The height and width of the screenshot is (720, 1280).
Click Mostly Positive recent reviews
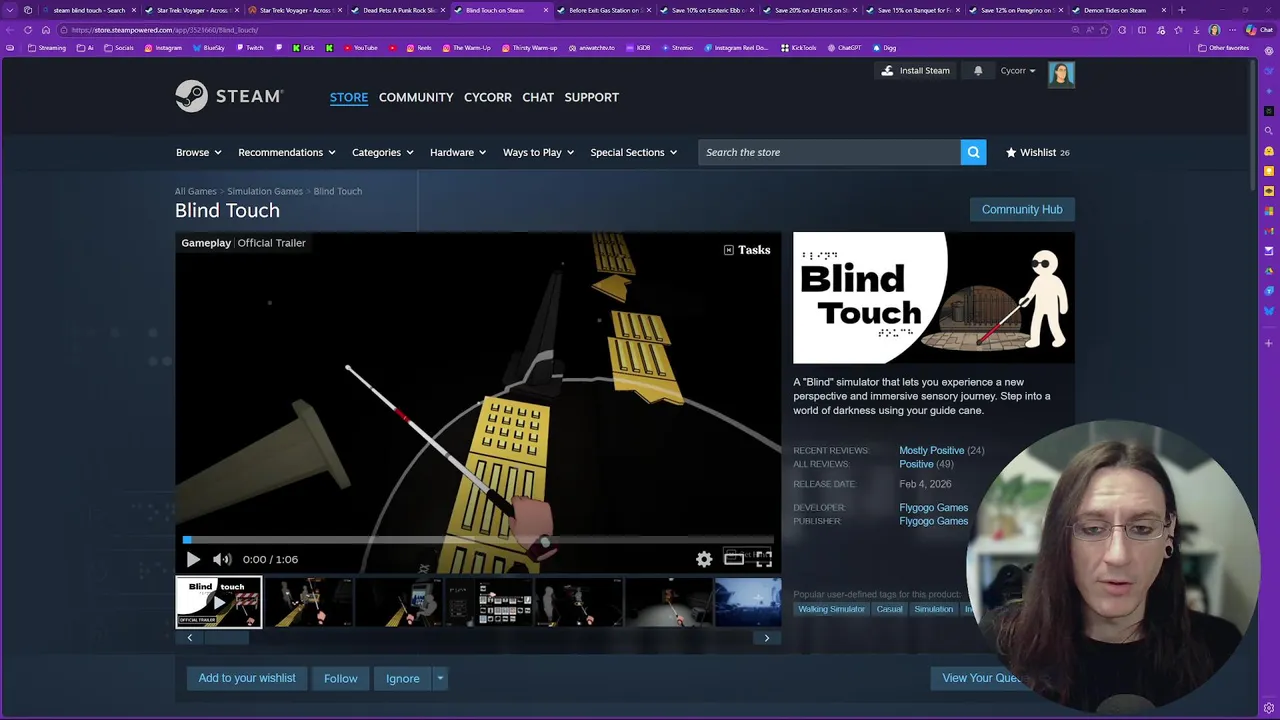931,451
